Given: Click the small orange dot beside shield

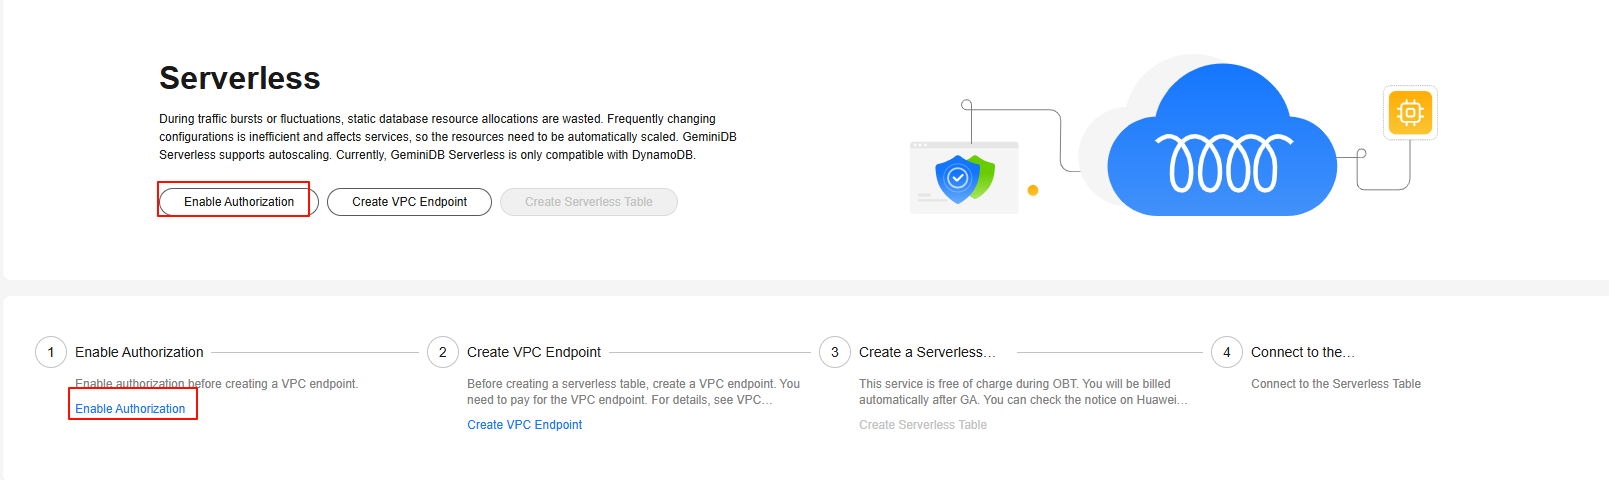Looking at the screenshot, I should [x=1033, y=190].
